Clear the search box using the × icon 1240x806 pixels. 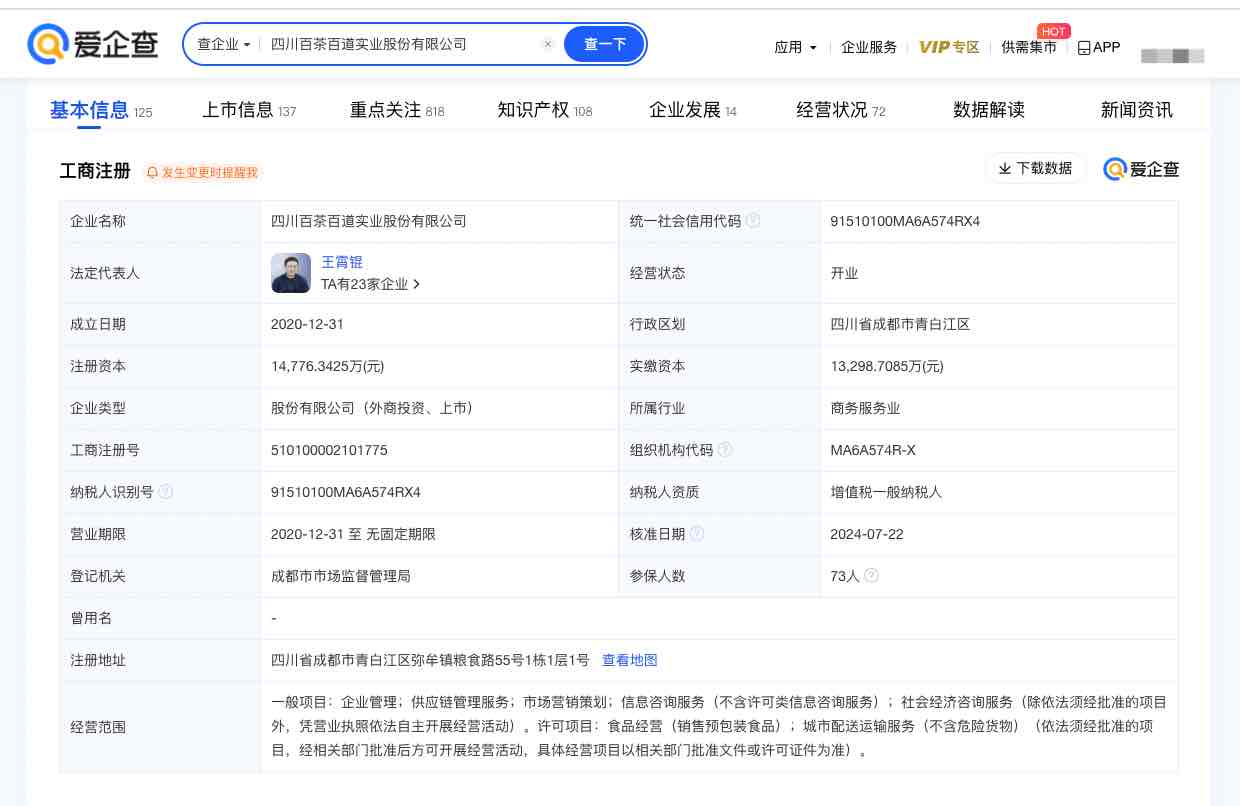(x=548, y=44)
